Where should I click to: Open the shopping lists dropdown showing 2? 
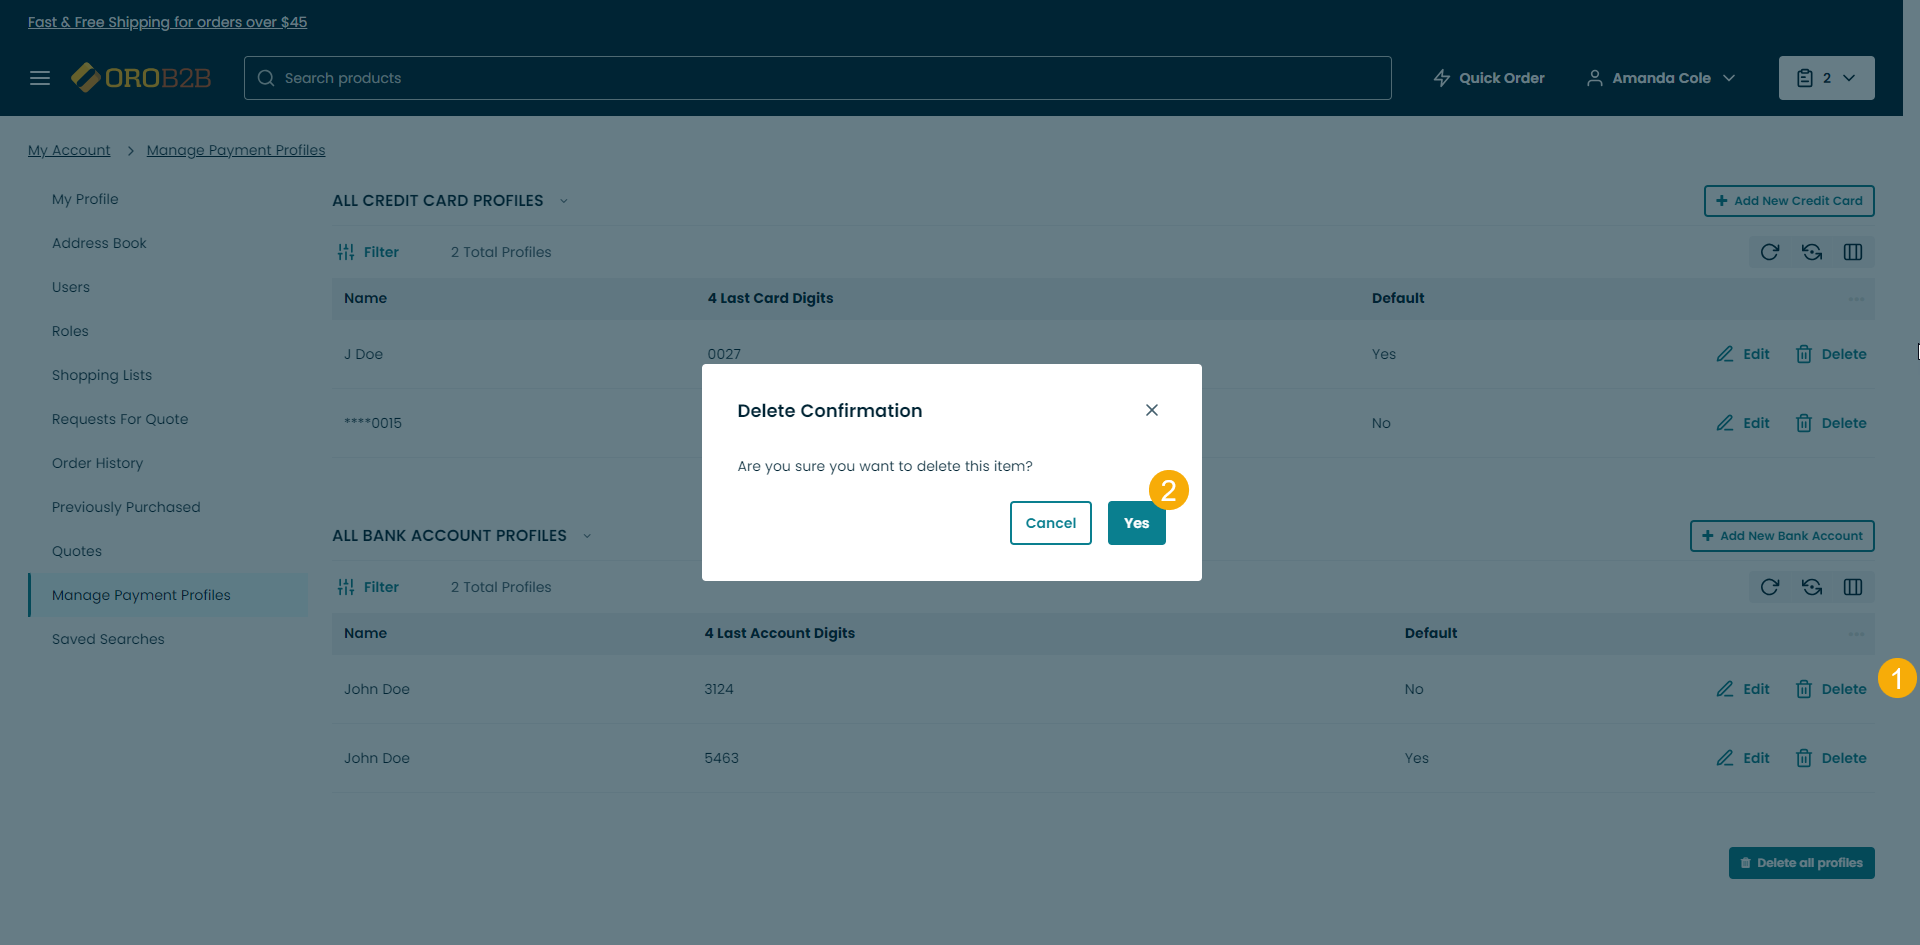[1826, 78]
